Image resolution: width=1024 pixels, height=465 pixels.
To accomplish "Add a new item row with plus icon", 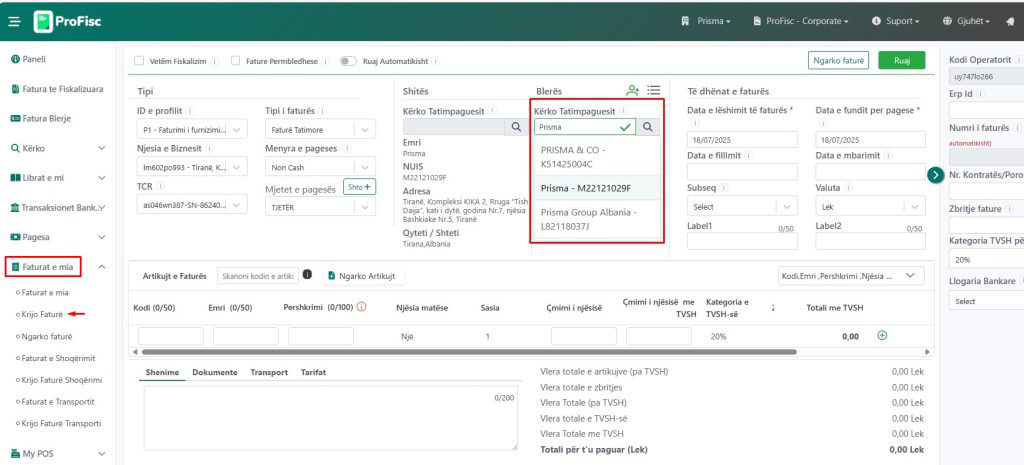I will [x=882, y=336].
